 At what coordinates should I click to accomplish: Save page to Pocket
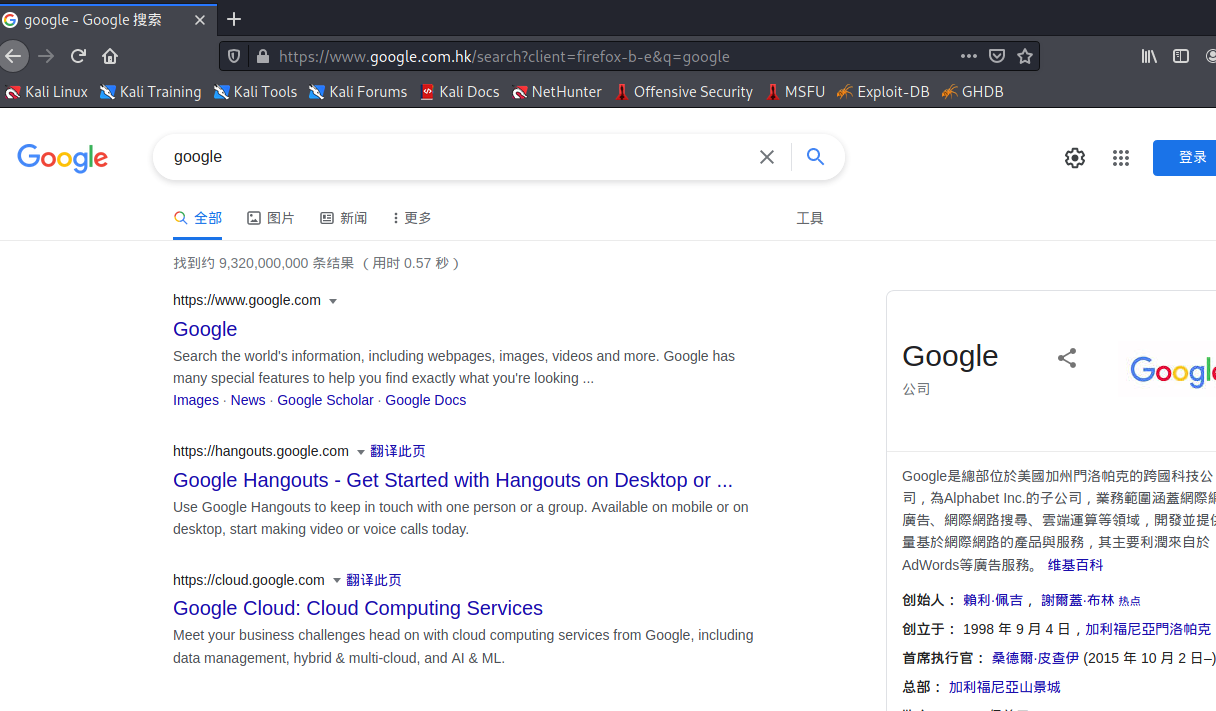click(x=997, y=56)
